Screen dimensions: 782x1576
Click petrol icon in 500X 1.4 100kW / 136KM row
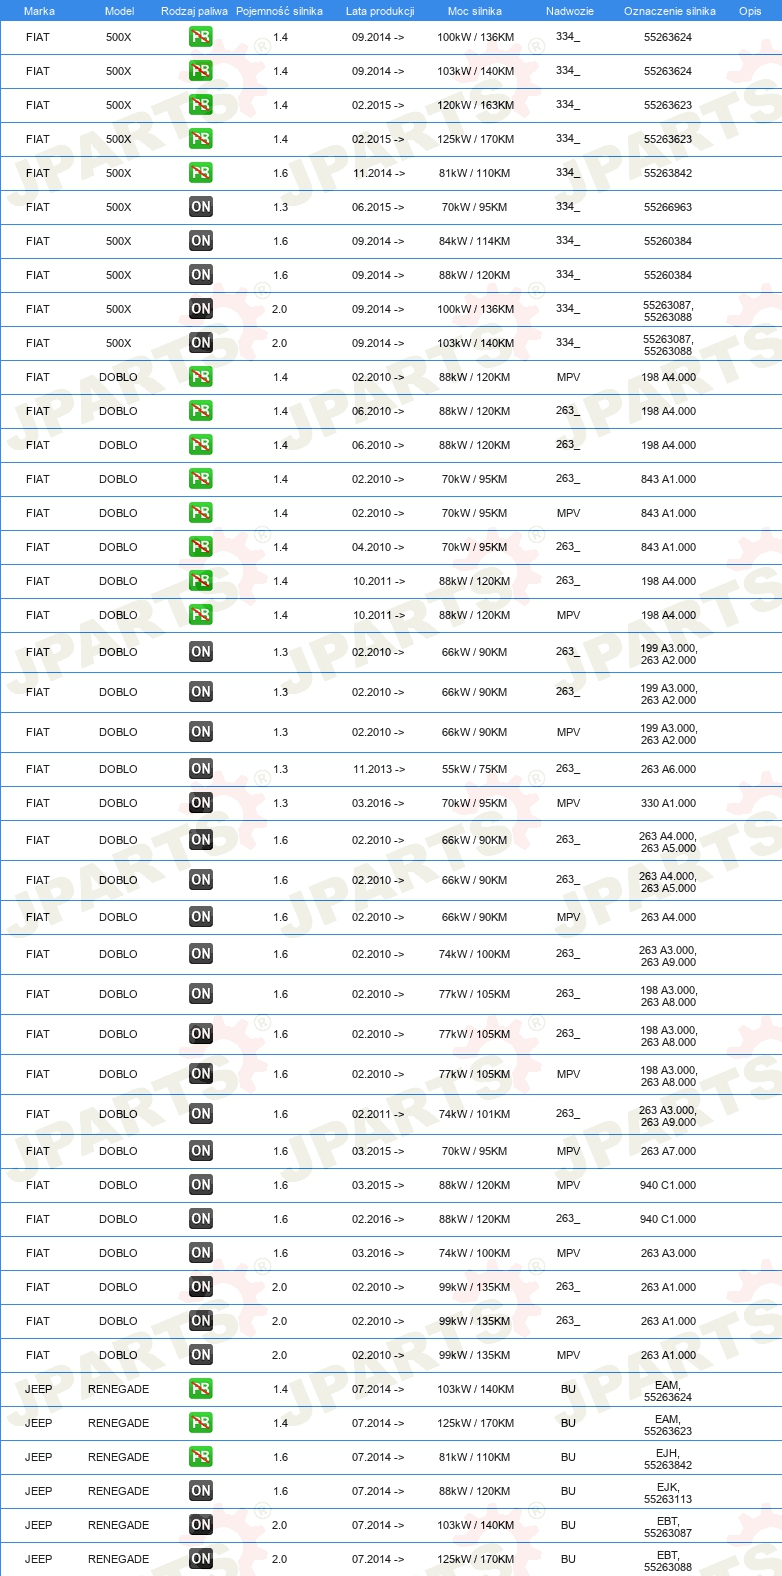point(201,37)
